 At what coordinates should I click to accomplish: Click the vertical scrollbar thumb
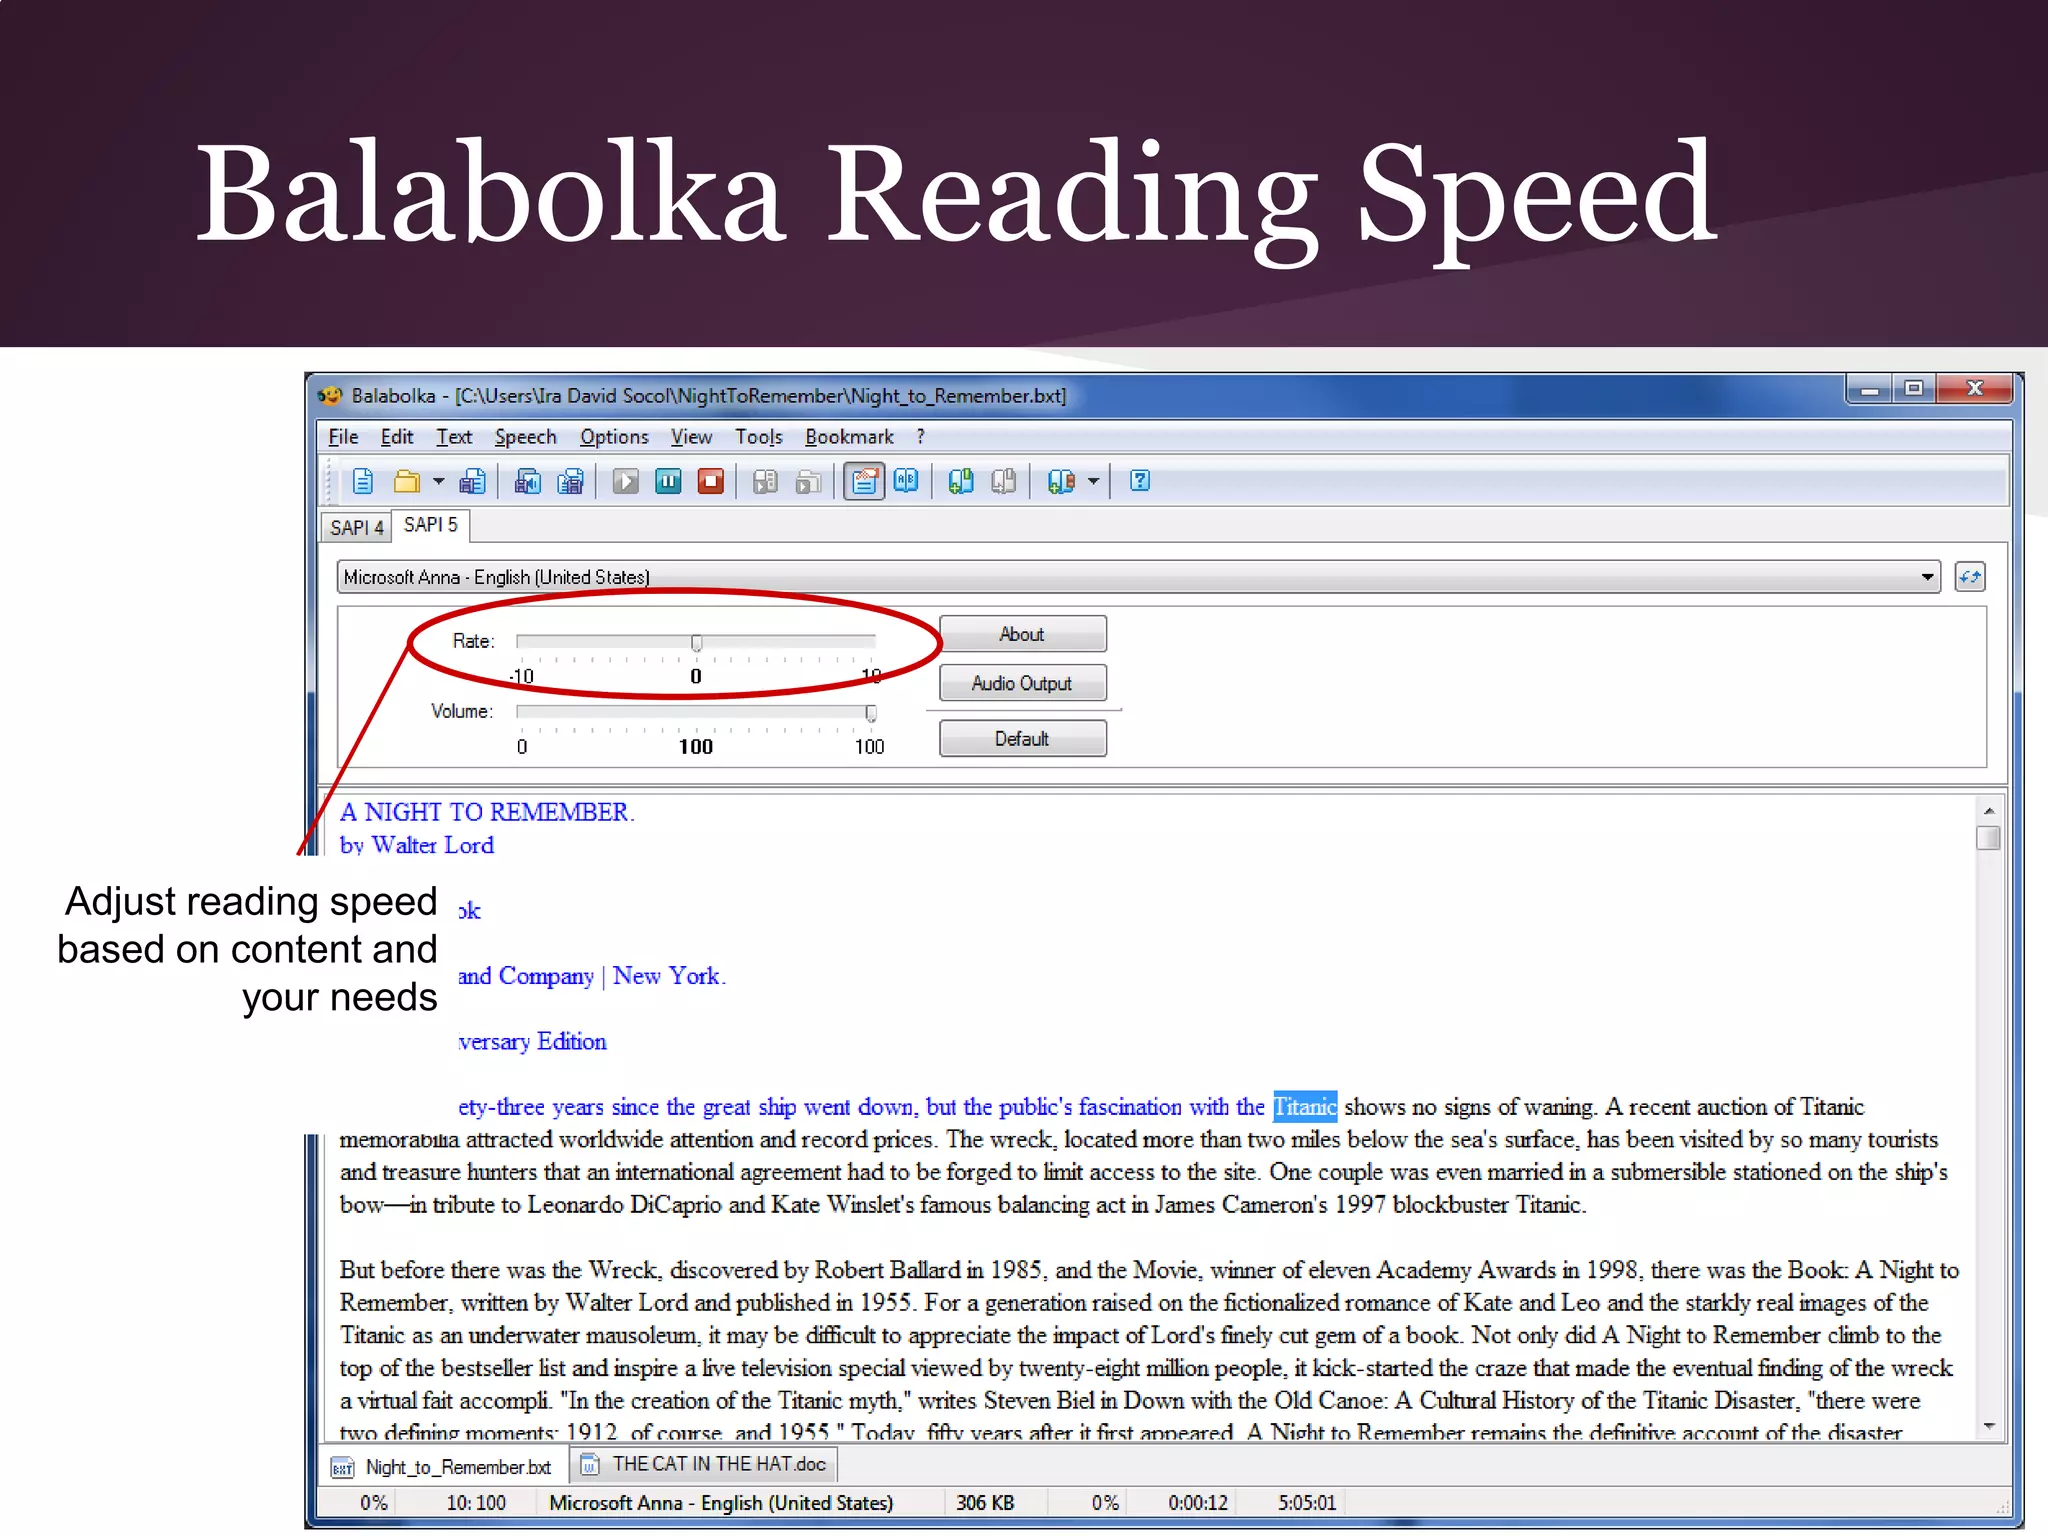(1989, 838)
